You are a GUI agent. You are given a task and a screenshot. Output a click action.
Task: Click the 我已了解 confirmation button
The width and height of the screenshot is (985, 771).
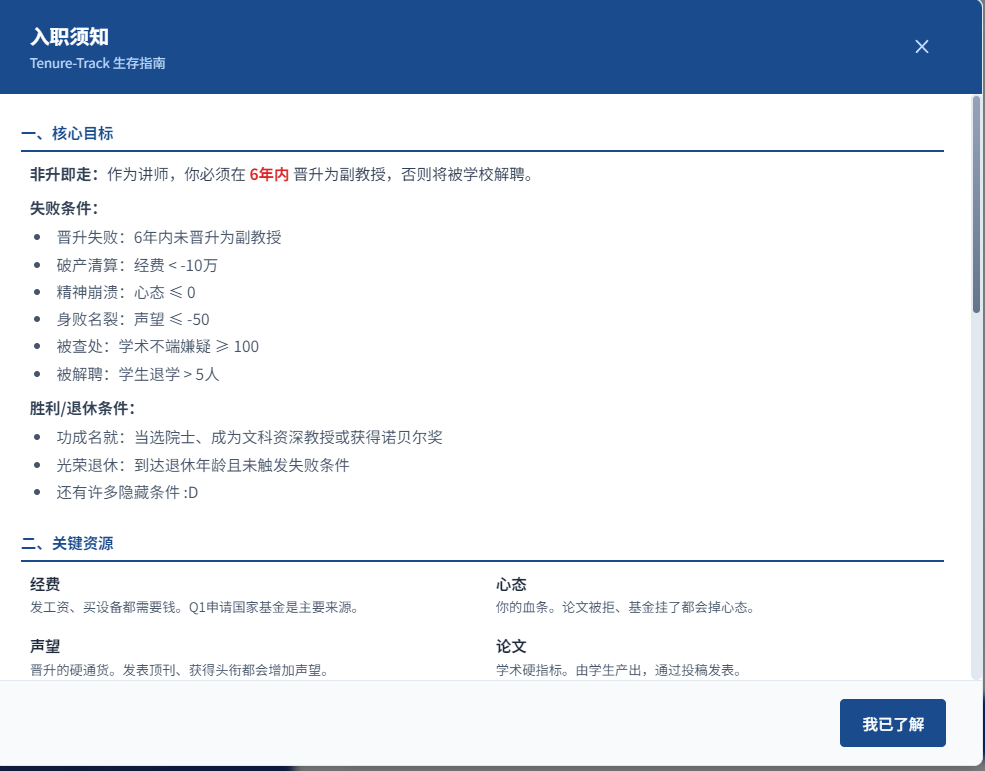coord(891,722)
